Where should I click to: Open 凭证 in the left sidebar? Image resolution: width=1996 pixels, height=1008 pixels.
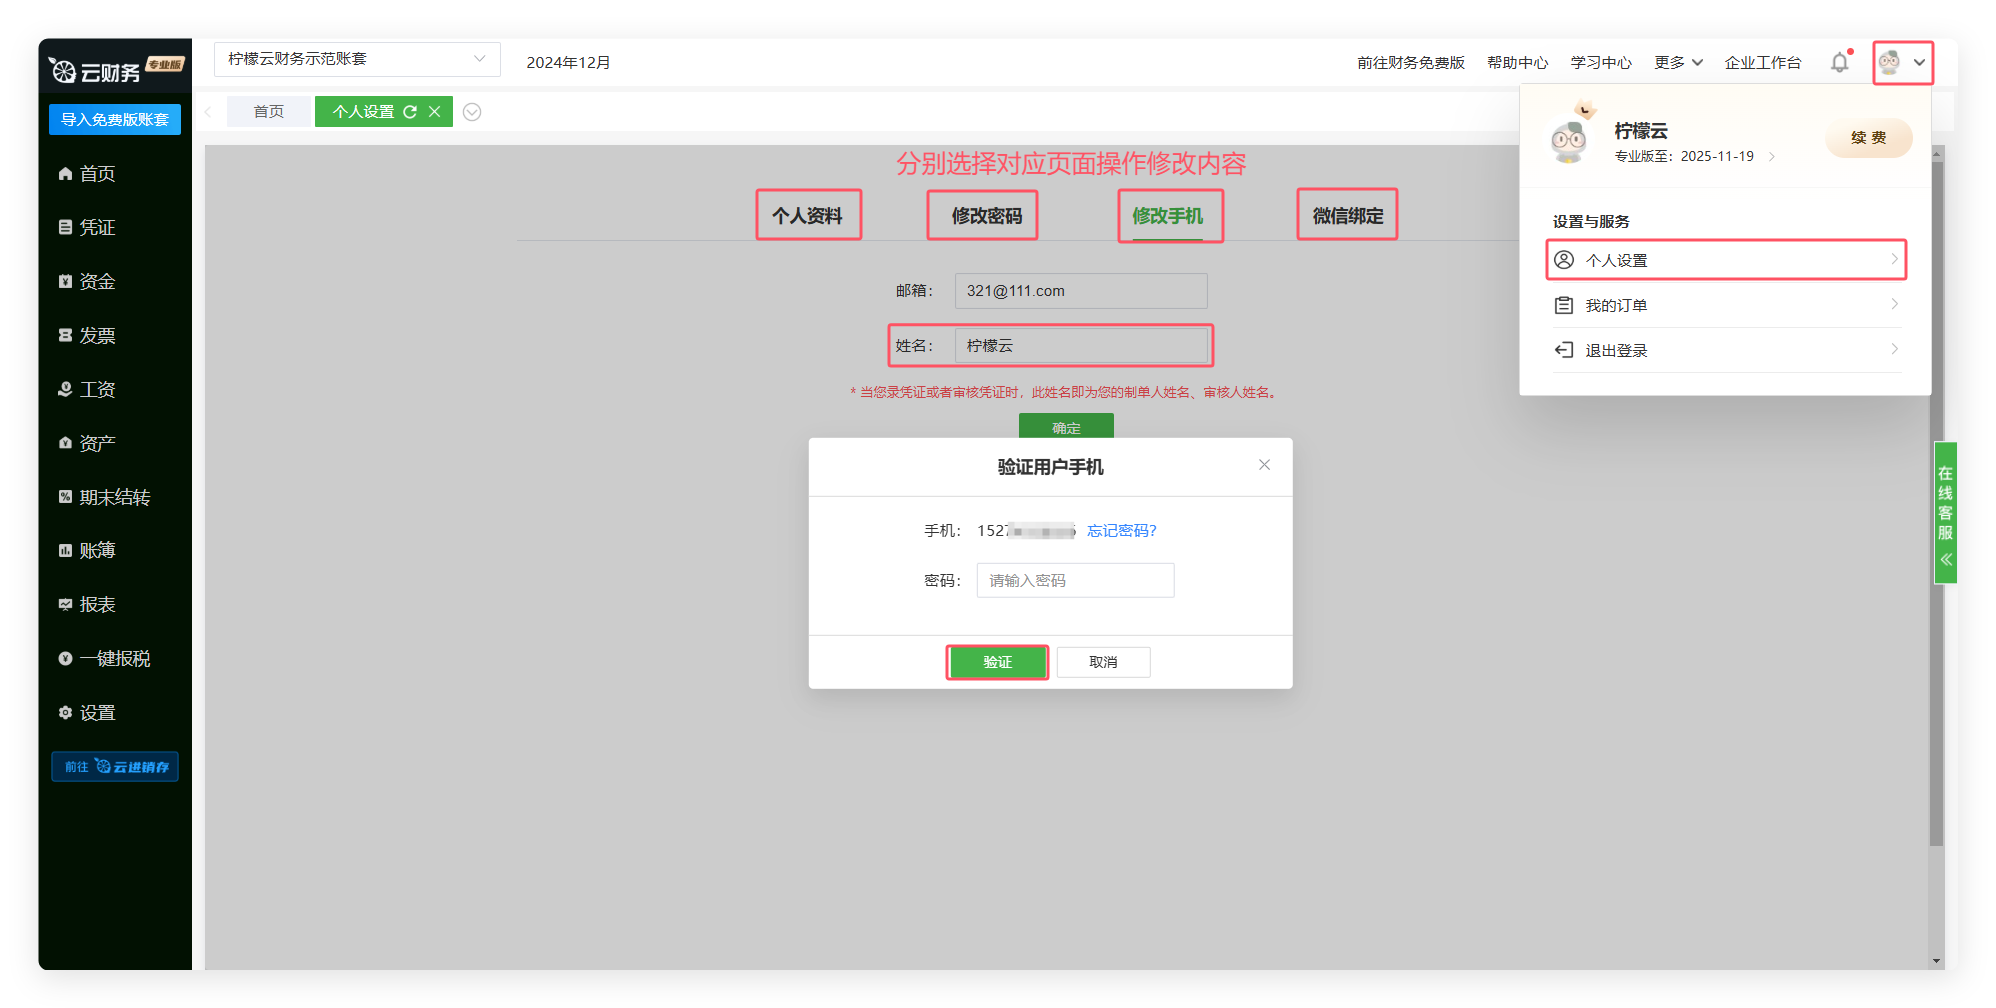click(97, 228)
